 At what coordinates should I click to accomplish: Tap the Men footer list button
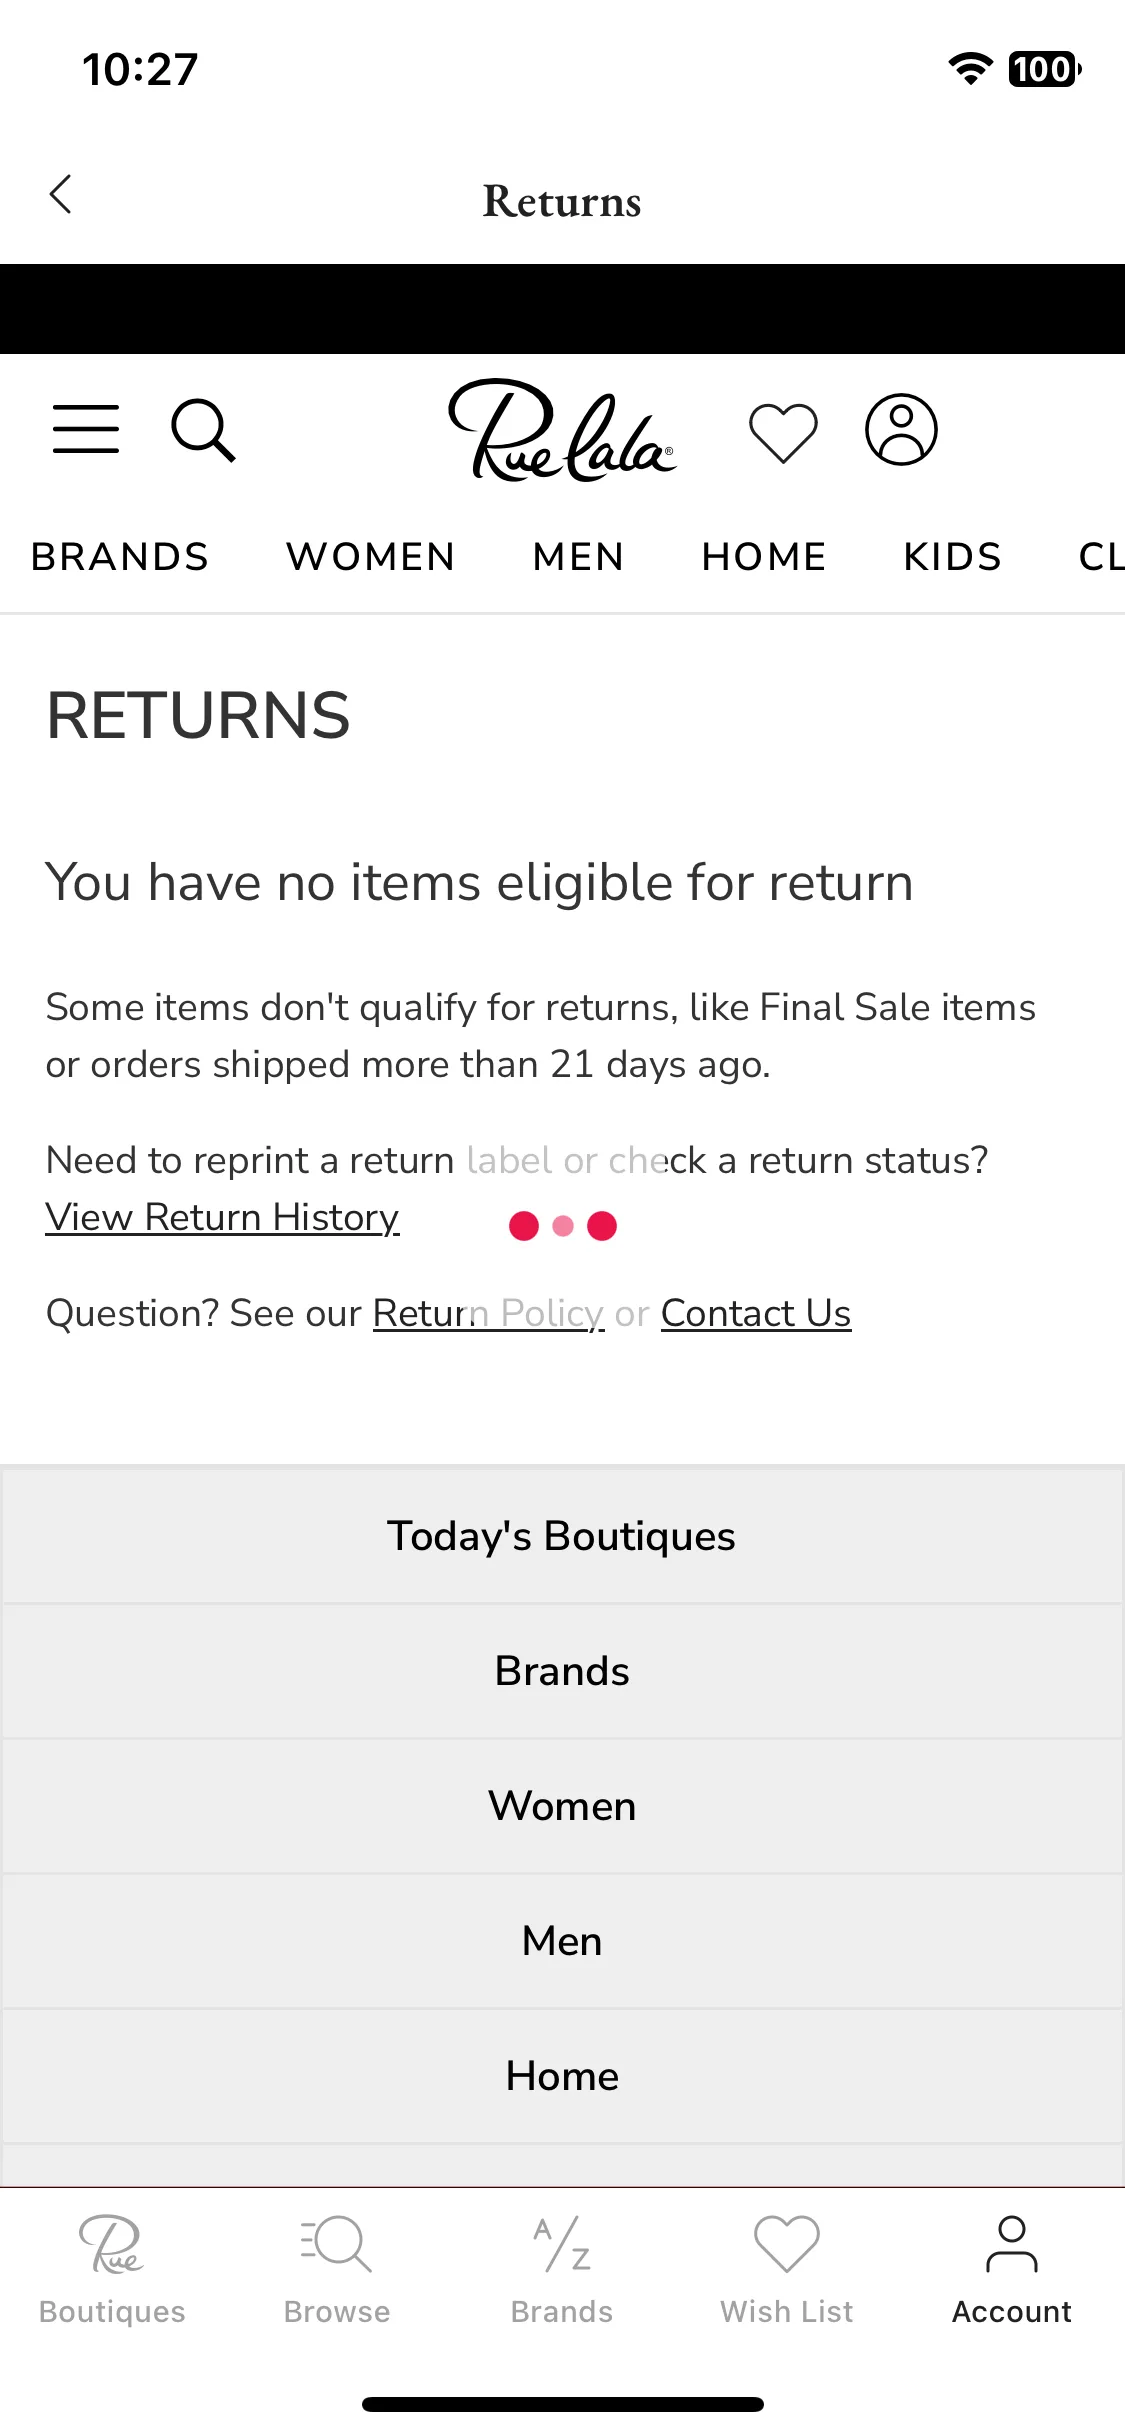point(562,1941)
